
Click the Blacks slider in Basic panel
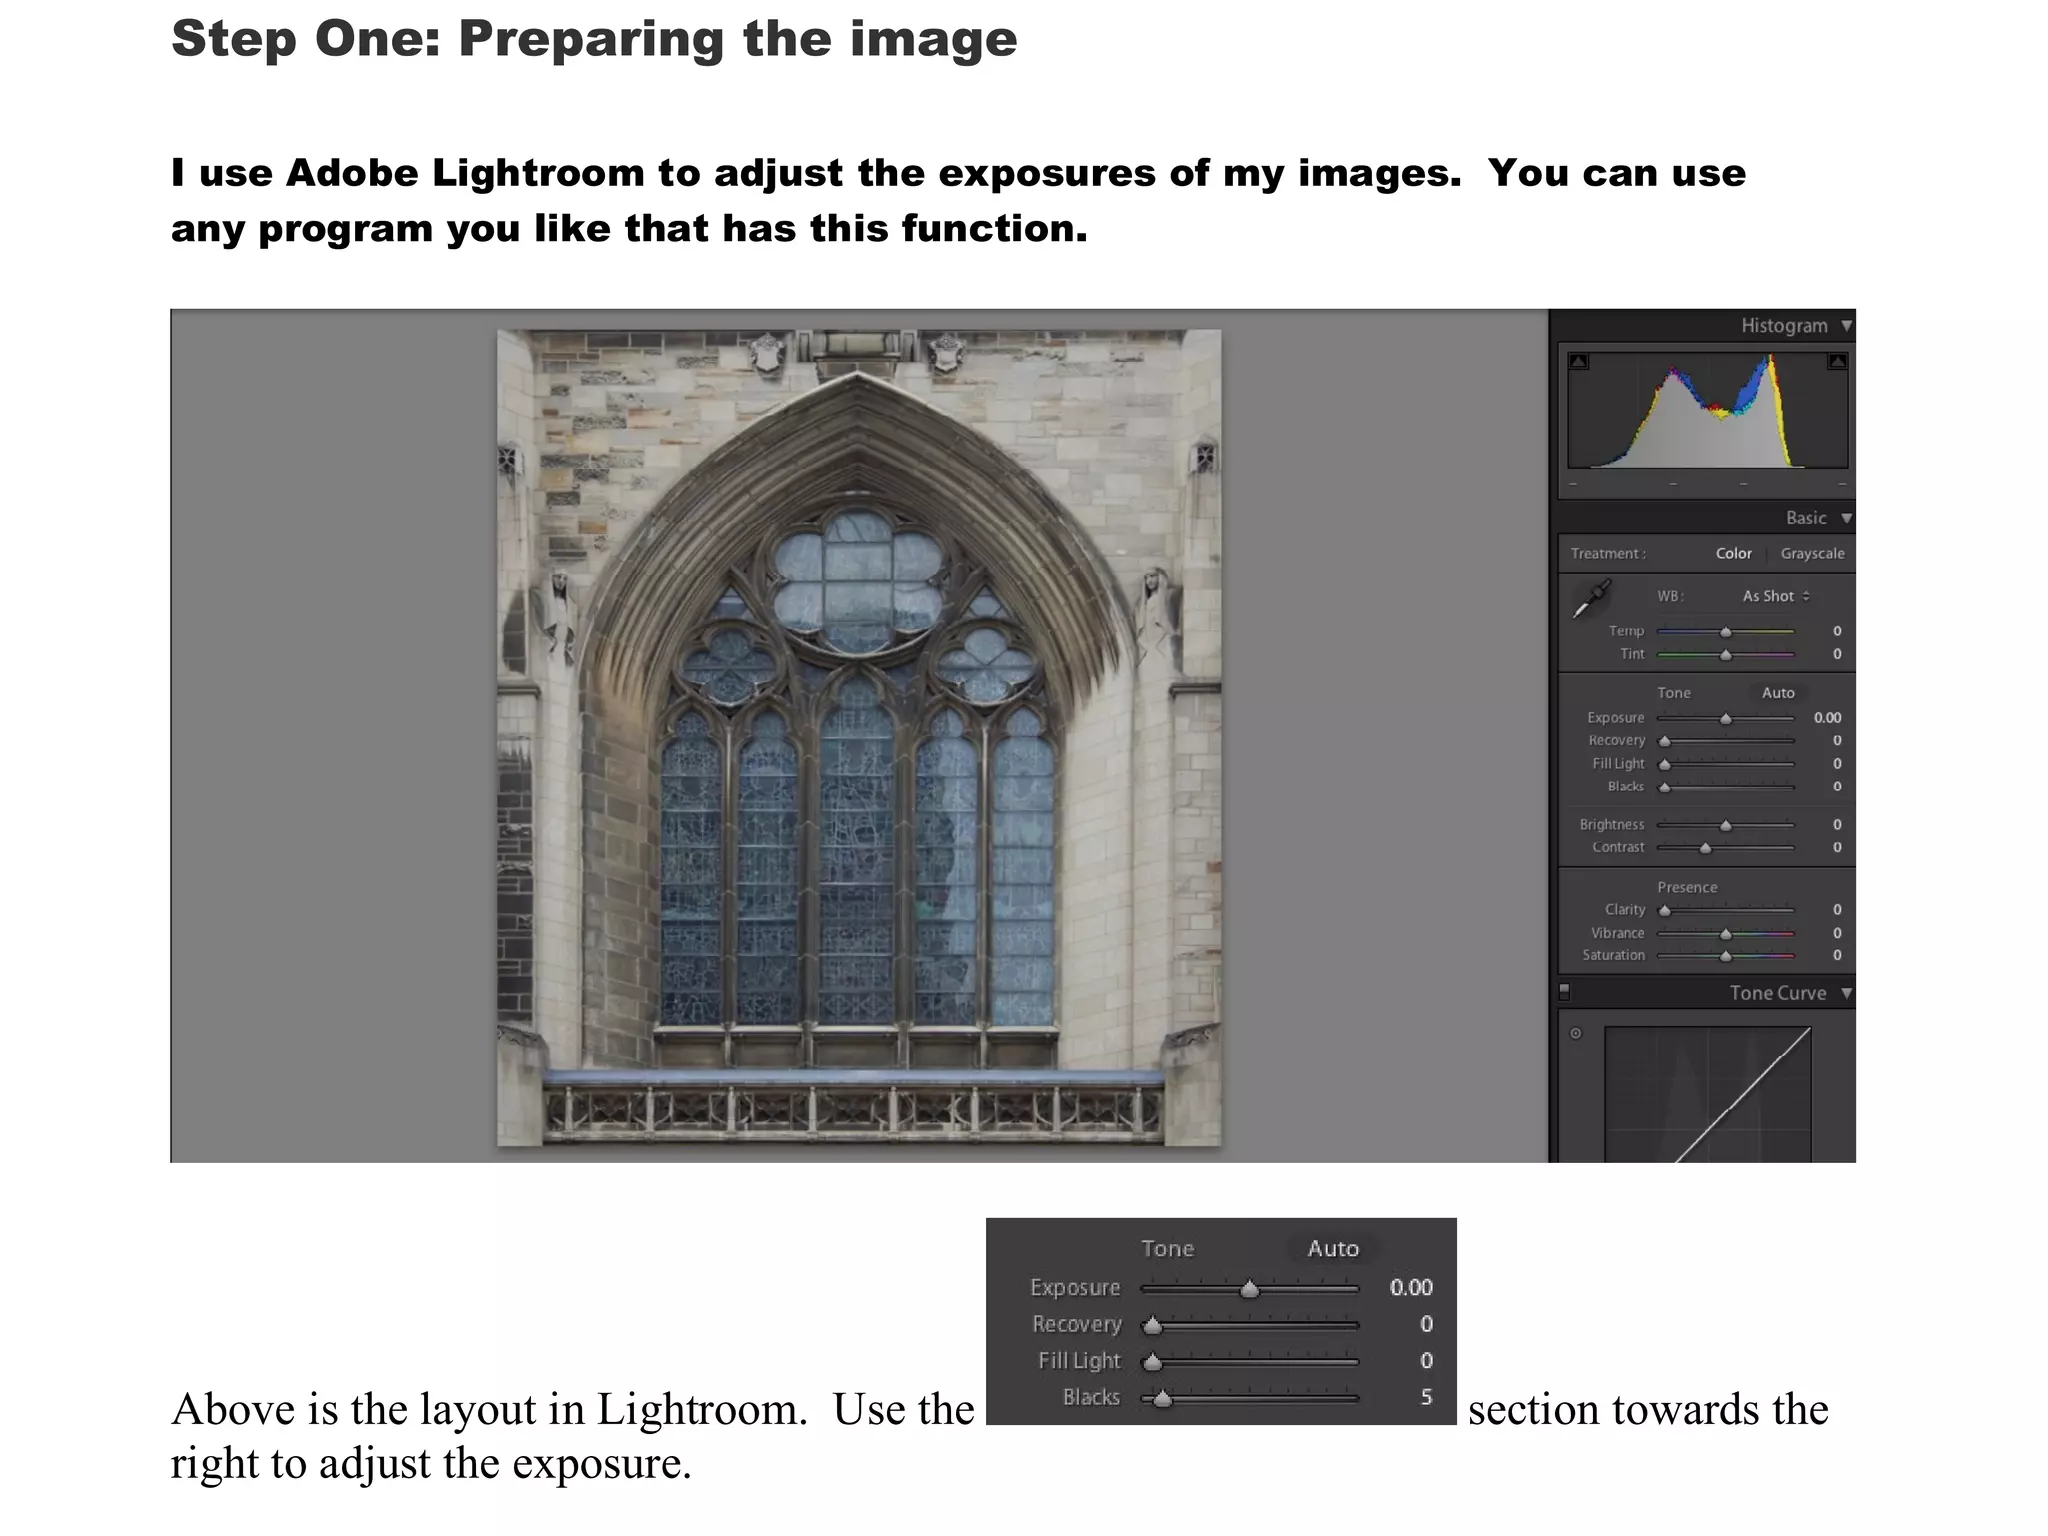pos(1725,787)
